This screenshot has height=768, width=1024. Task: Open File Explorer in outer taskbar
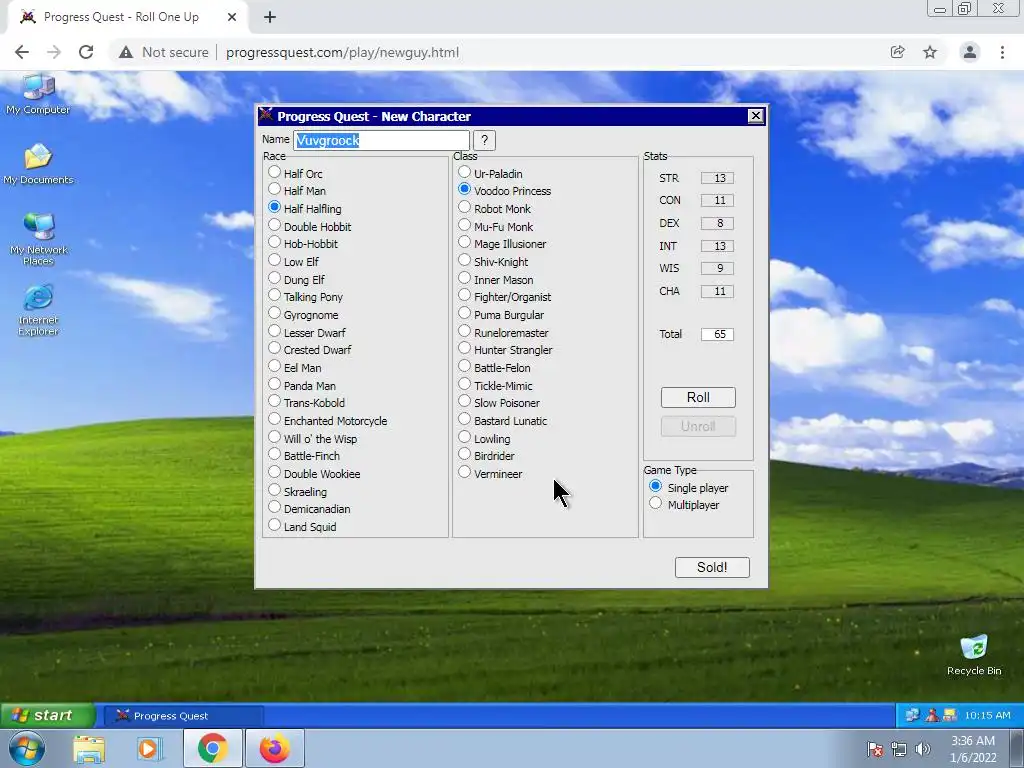point(89,748)
